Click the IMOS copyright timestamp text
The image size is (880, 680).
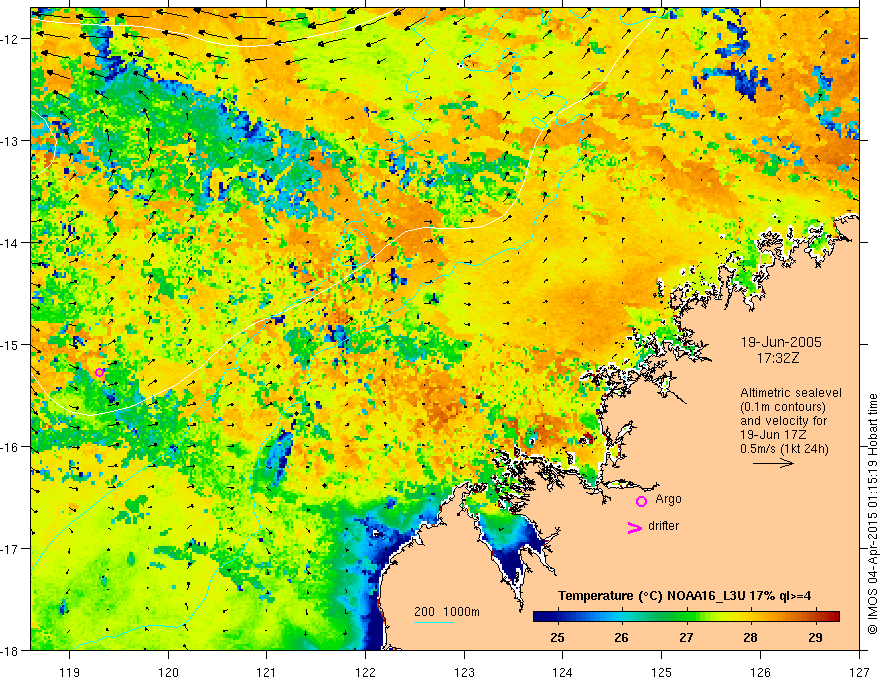(872, 514)
